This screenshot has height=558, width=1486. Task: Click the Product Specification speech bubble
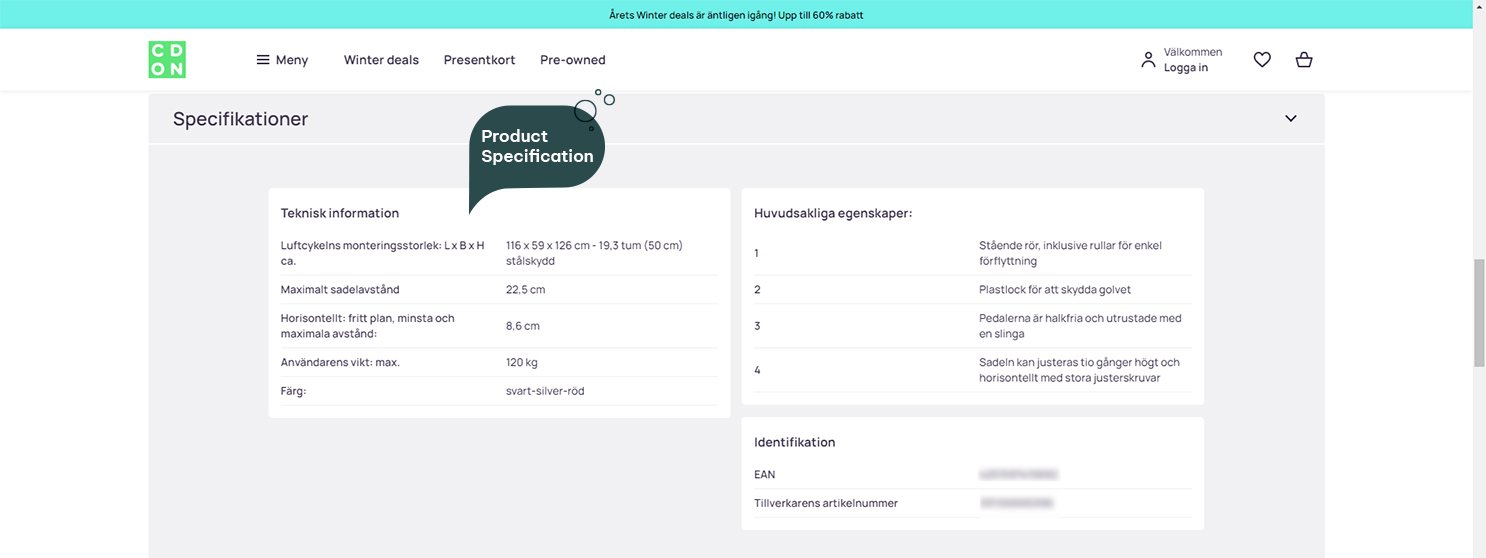coord(537,147)
